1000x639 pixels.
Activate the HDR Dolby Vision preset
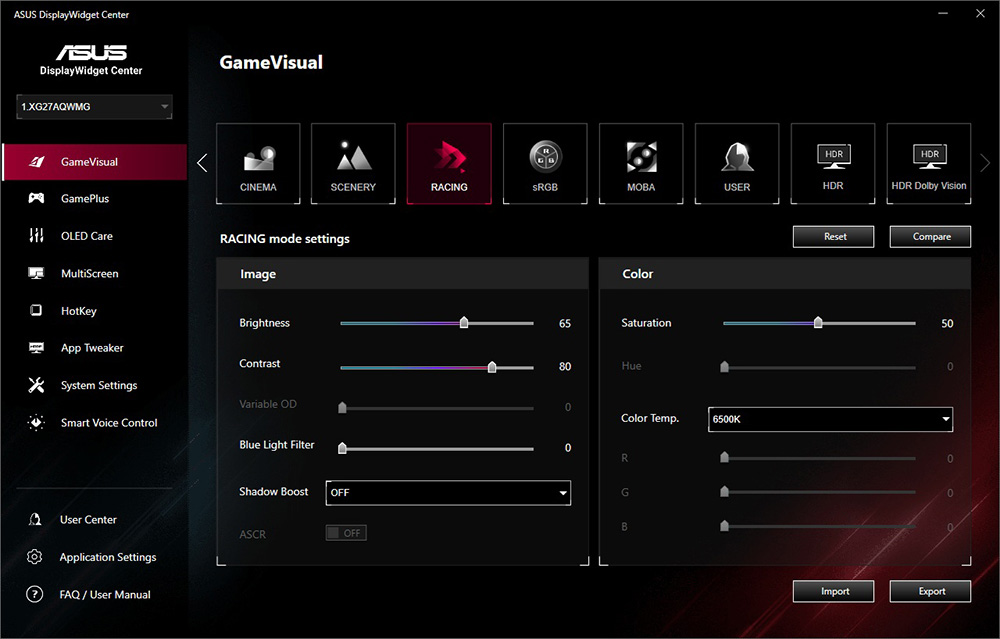(x=929, y=164)
